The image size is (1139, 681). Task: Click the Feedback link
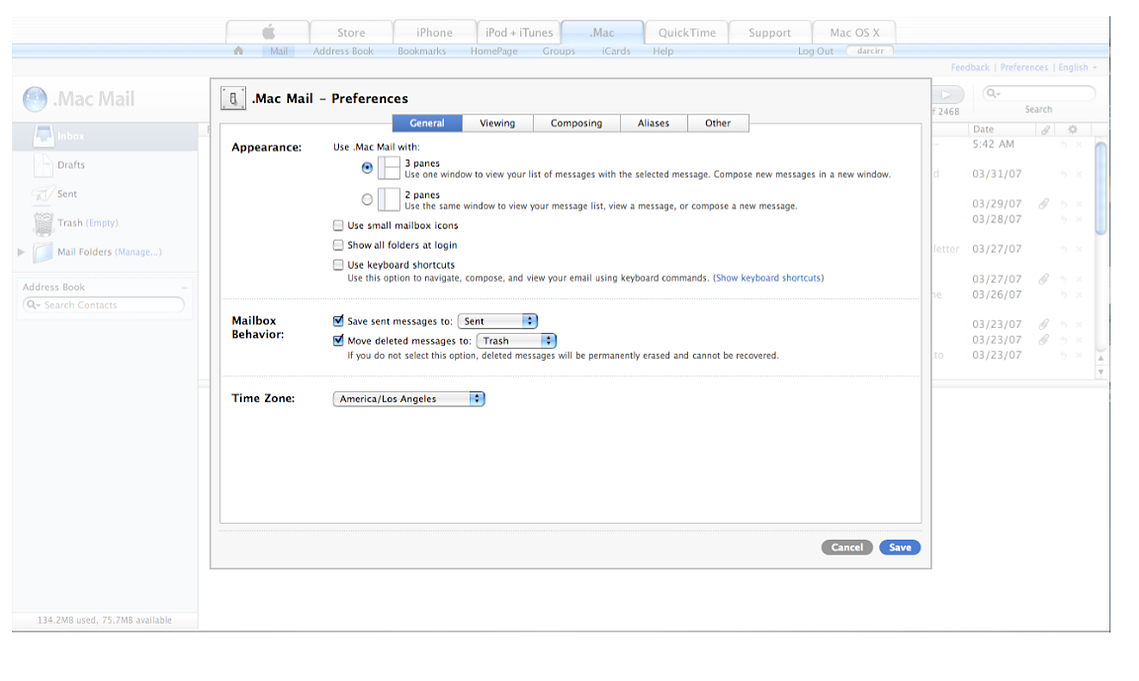click(x=970, y=68)
